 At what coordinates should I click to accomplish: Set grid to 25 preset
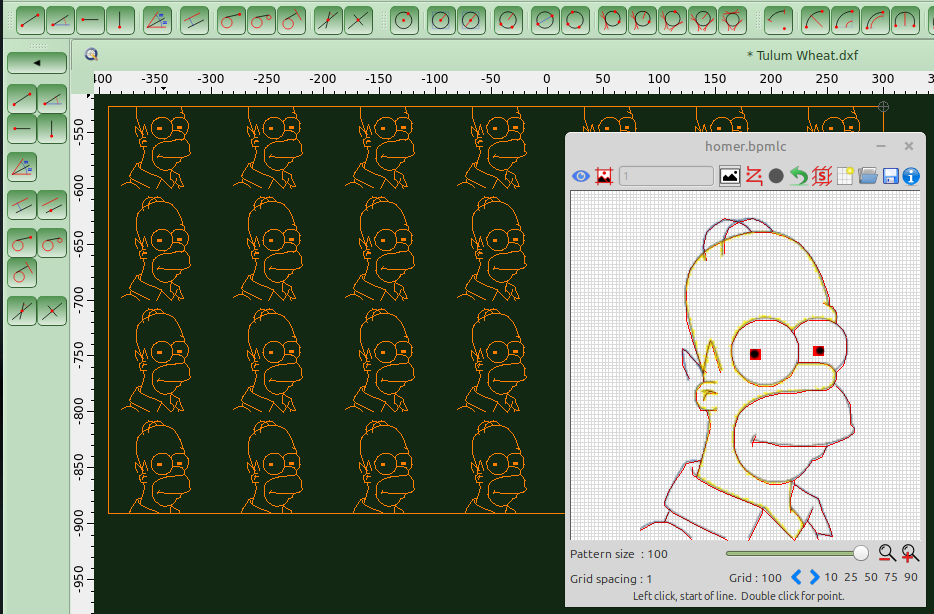click(850, 577)
